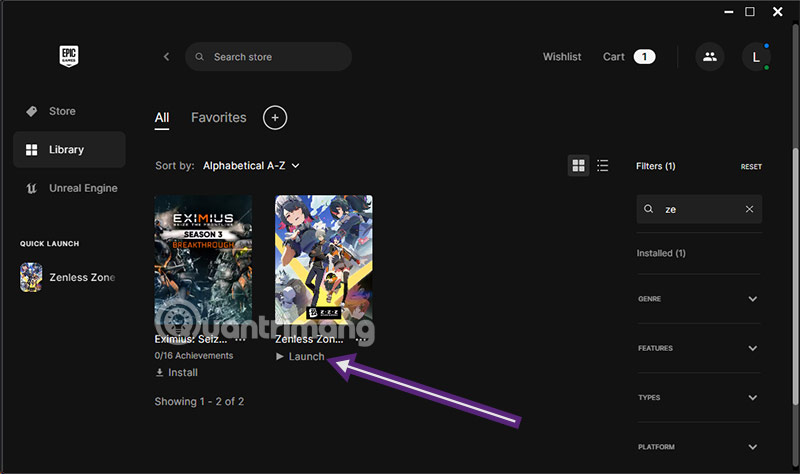
Task: Open the Wishlist page
Action: point(562,57)
